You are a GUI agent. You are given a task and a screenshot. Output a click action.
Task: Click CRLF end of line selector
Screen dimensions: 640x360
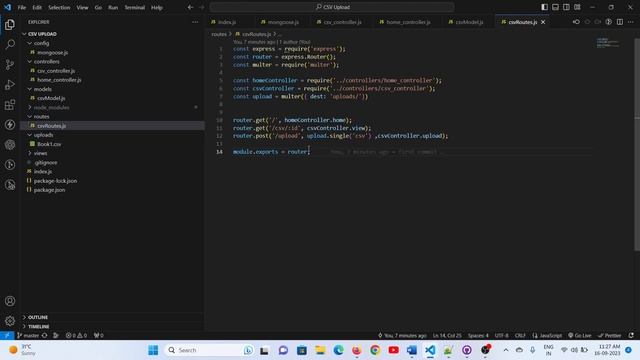point(520,336)
